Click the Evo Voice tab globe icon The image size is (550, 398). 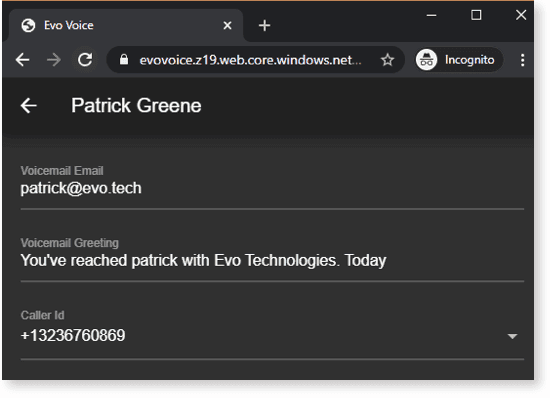[28, 25]
